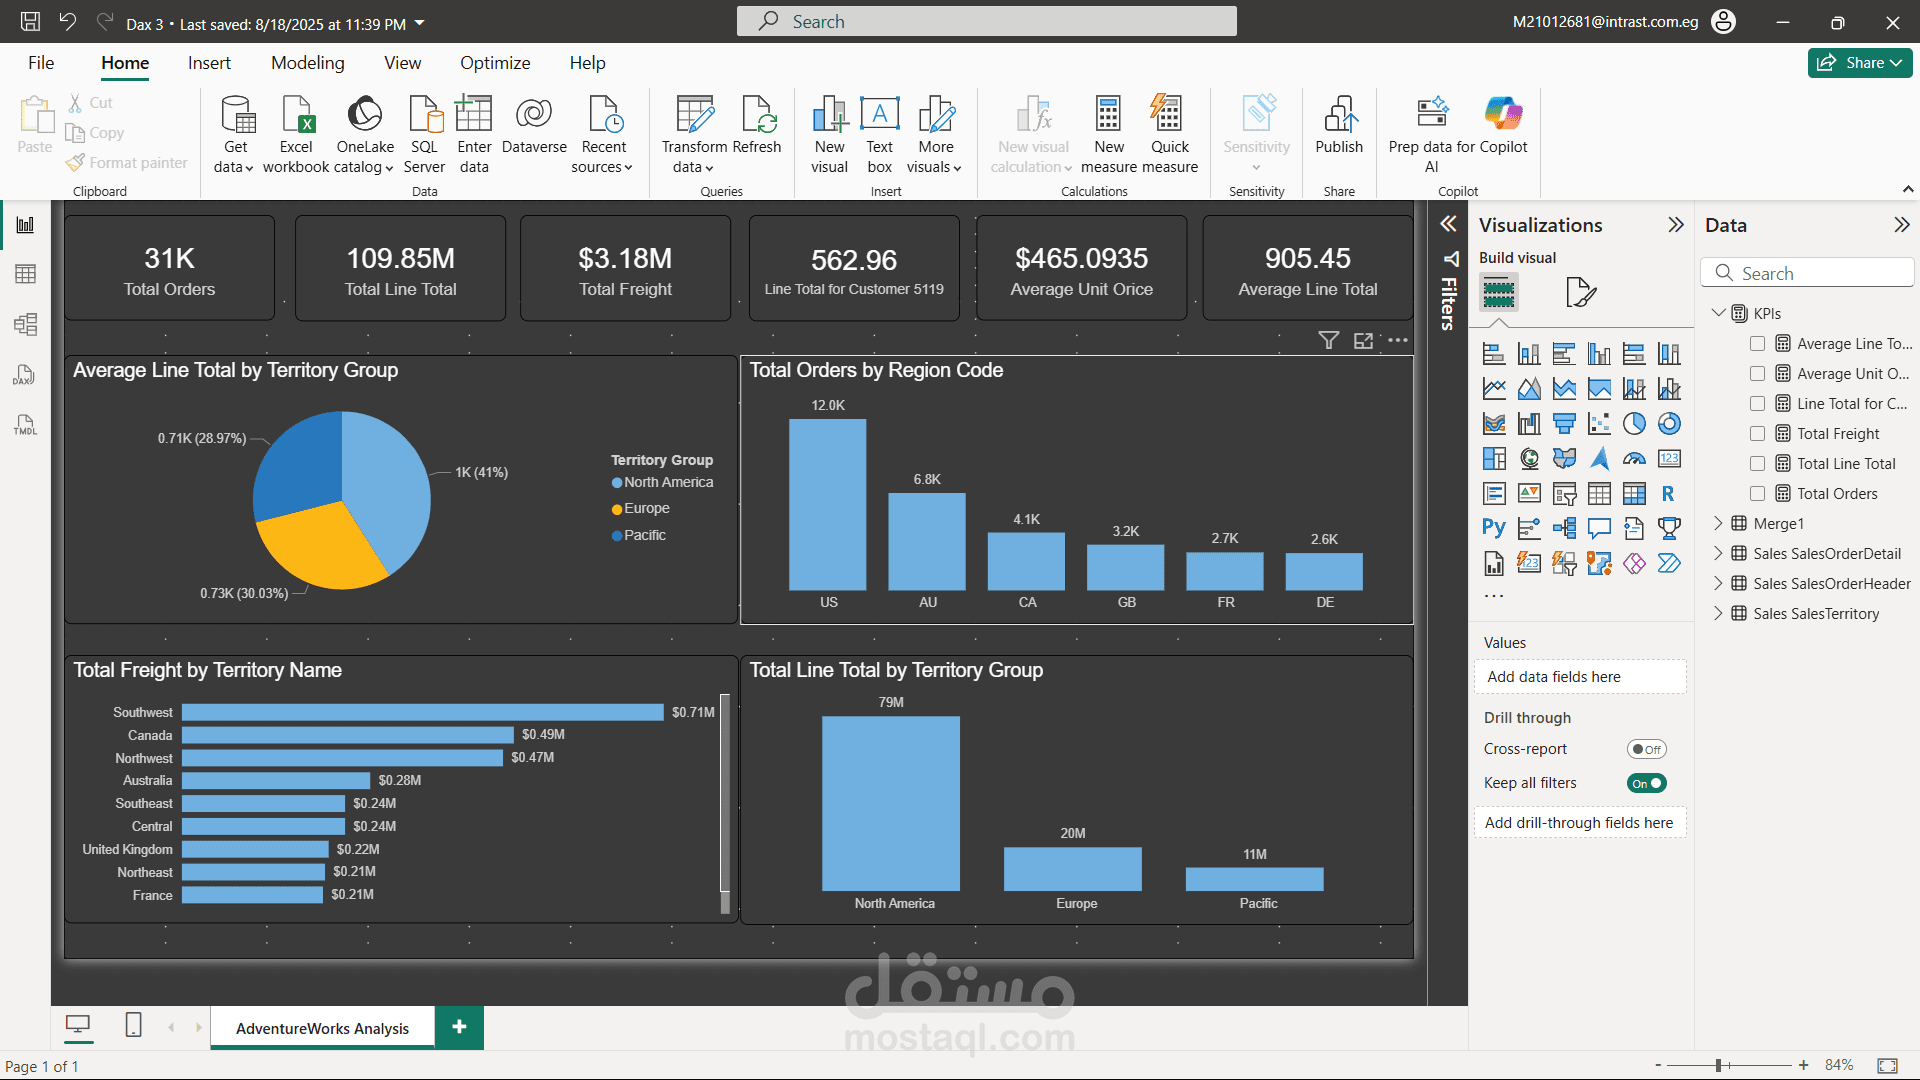Collapse the KPIs table
Screen dimensions: 1920x1080
pyautogui.click(x=1718, y=313)
